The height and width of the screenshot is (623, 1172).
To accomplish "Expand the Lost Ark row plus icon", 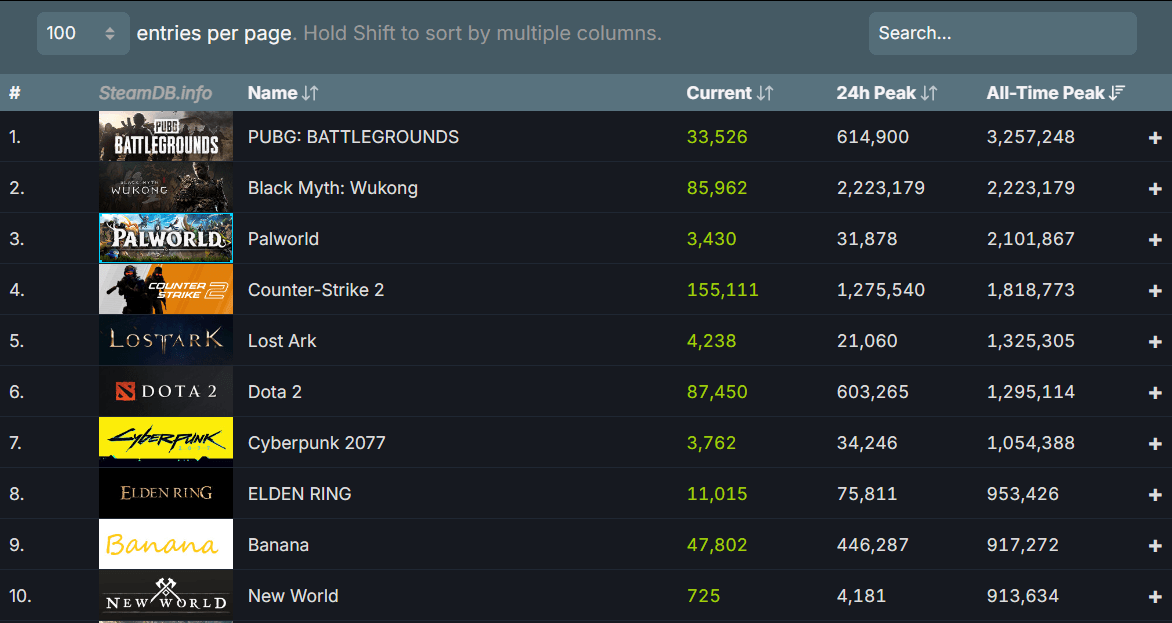I will point(1155,342).
